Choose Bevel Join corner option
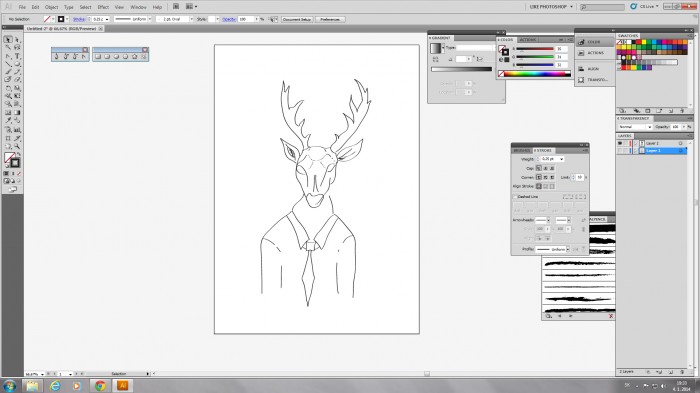700x393 pixels. [552, 177]
